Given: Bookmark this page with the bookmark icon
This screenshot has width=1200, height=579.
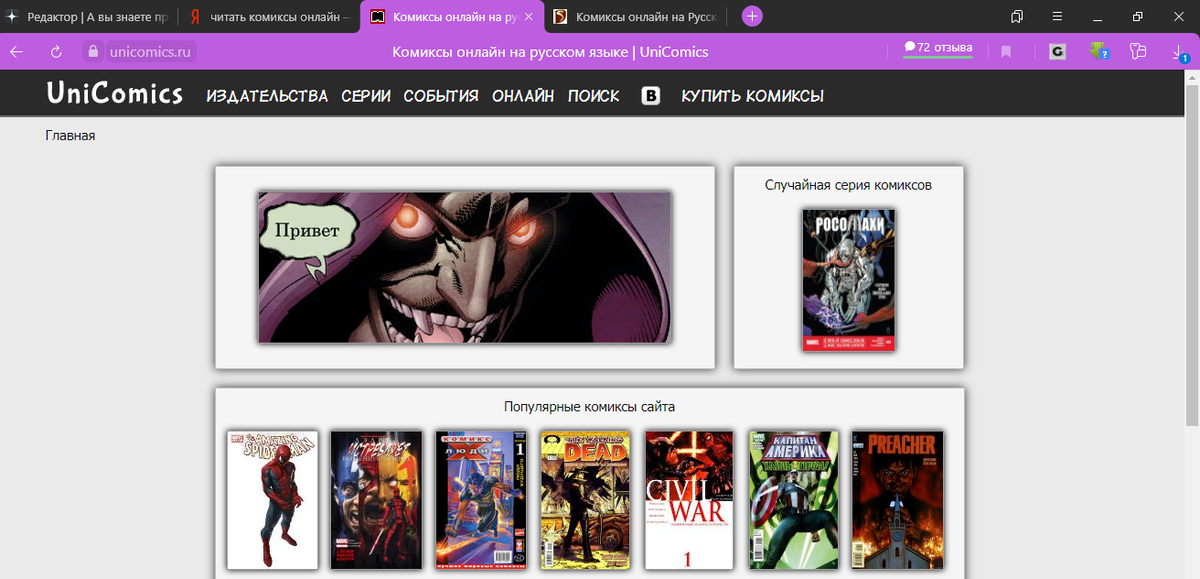Looking at the screenshot, I should [1006, 51].
